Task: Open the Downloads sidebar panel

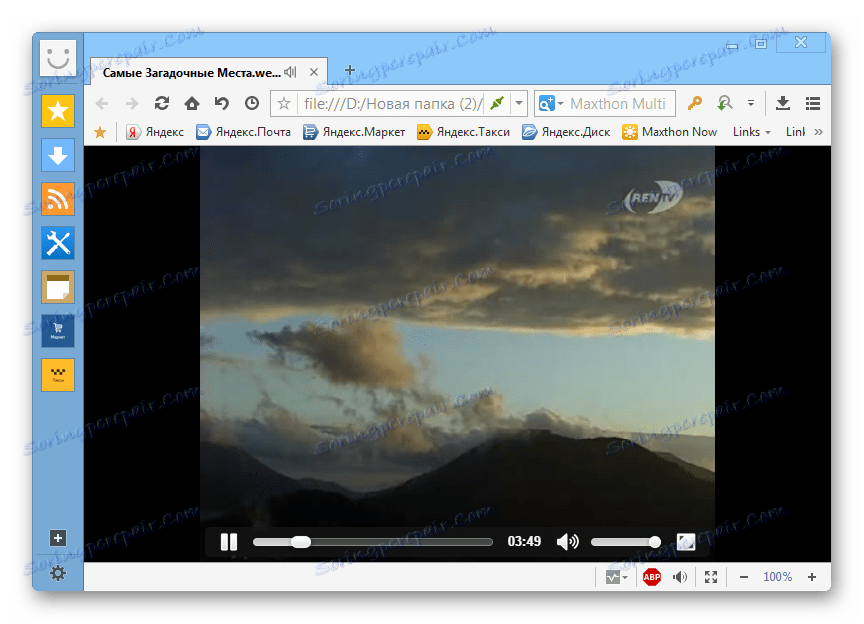Action: [58, 155]
